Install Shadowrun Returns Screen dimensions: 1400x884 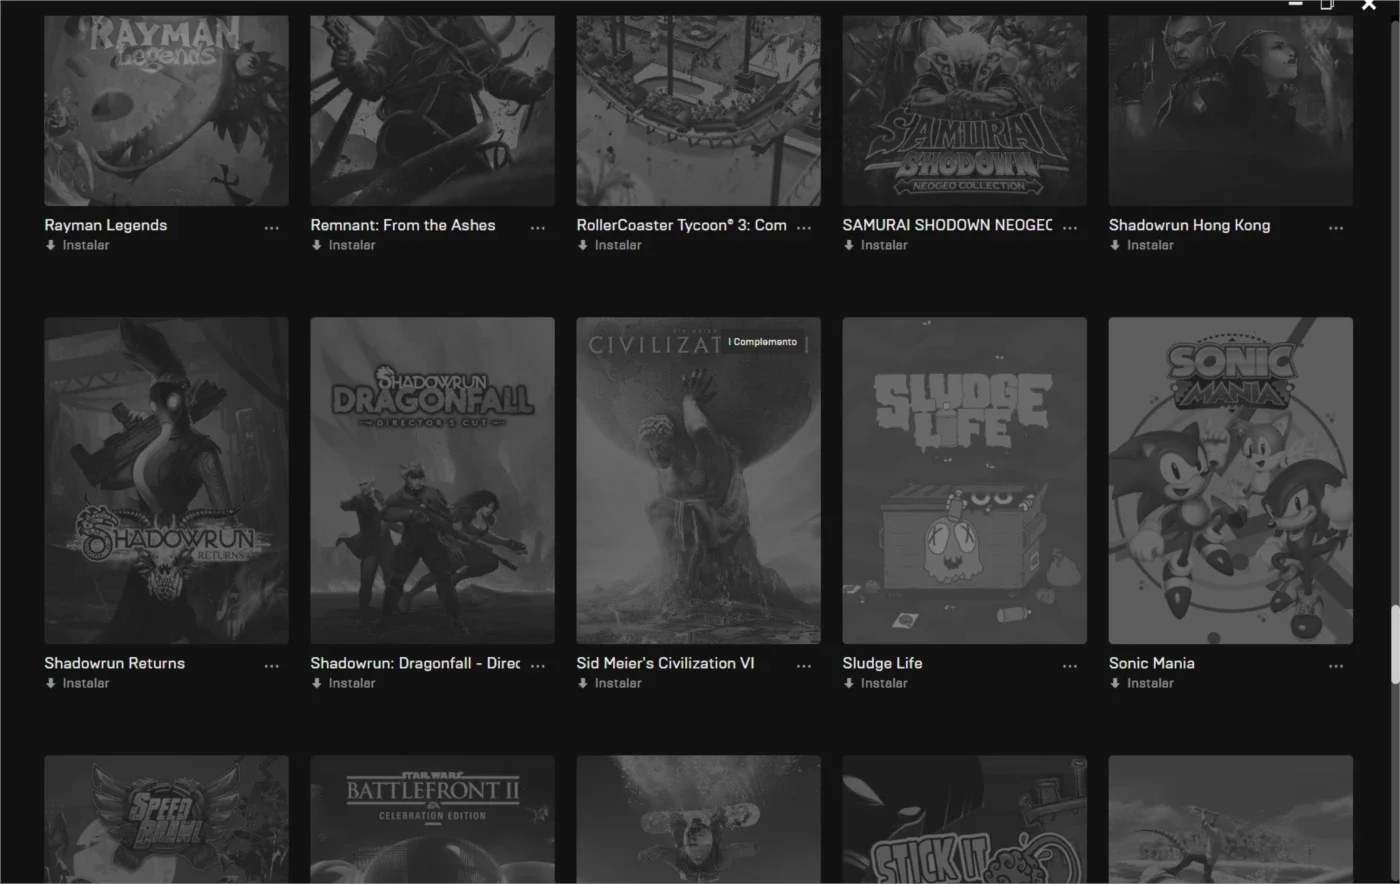click(77, 683)
